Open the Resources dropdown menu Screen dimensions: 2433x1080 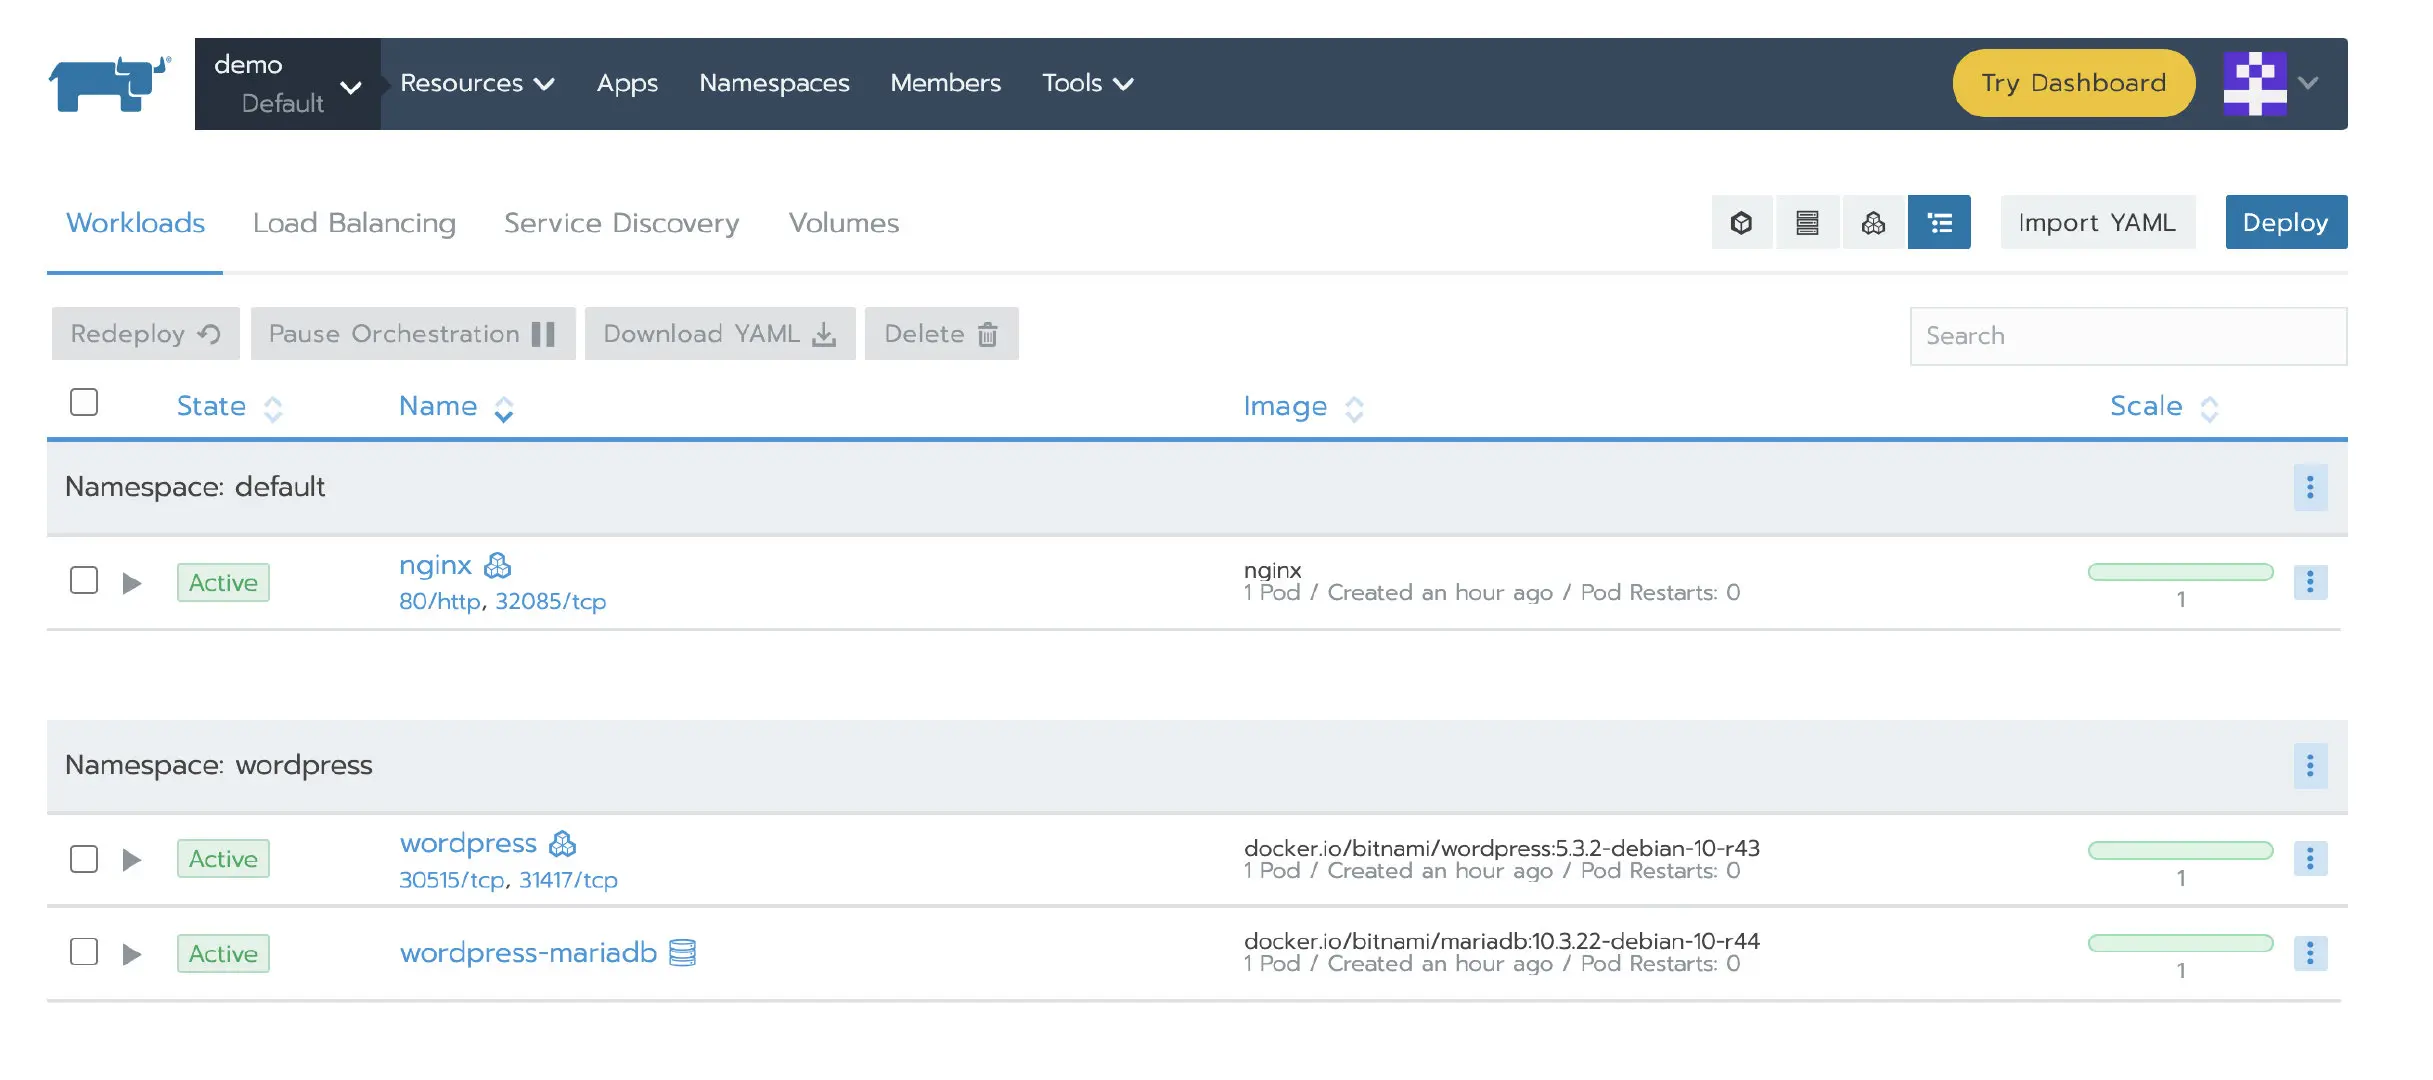click(x=476, y=84)
